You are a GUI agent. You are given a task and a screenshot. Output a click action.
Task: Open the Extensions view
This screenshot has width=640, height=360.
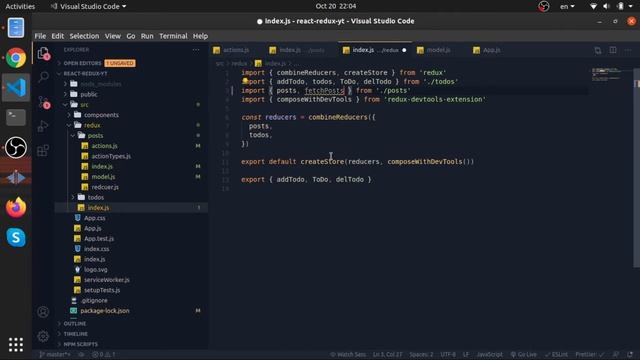(x=43, y=150)
